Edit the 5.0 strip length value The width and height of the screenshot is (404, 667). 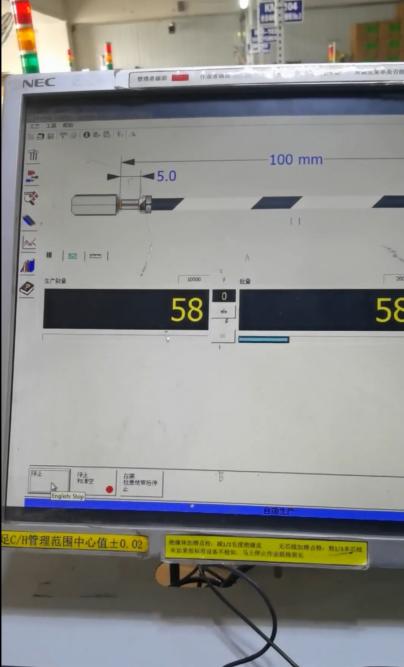[x=166, y=176]
